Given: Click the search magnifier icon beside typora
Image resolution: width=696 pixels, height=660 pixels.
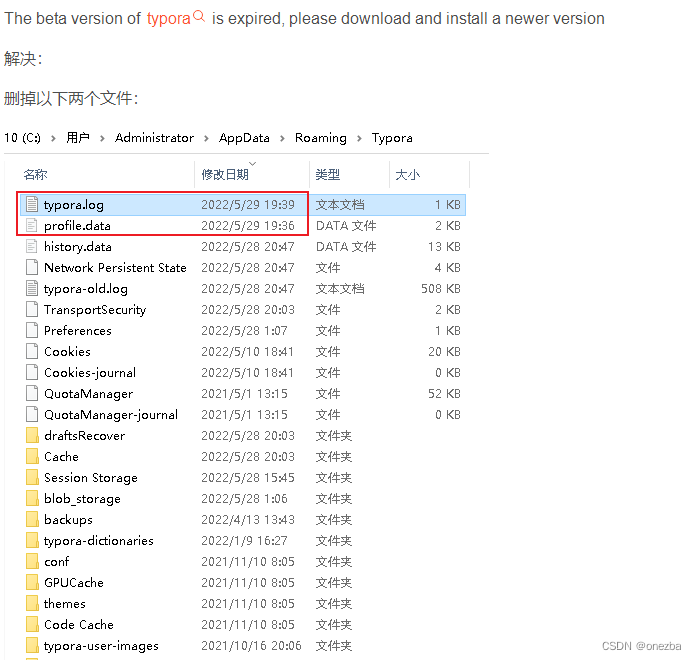Looking at the screenshot, I should 199,16.
